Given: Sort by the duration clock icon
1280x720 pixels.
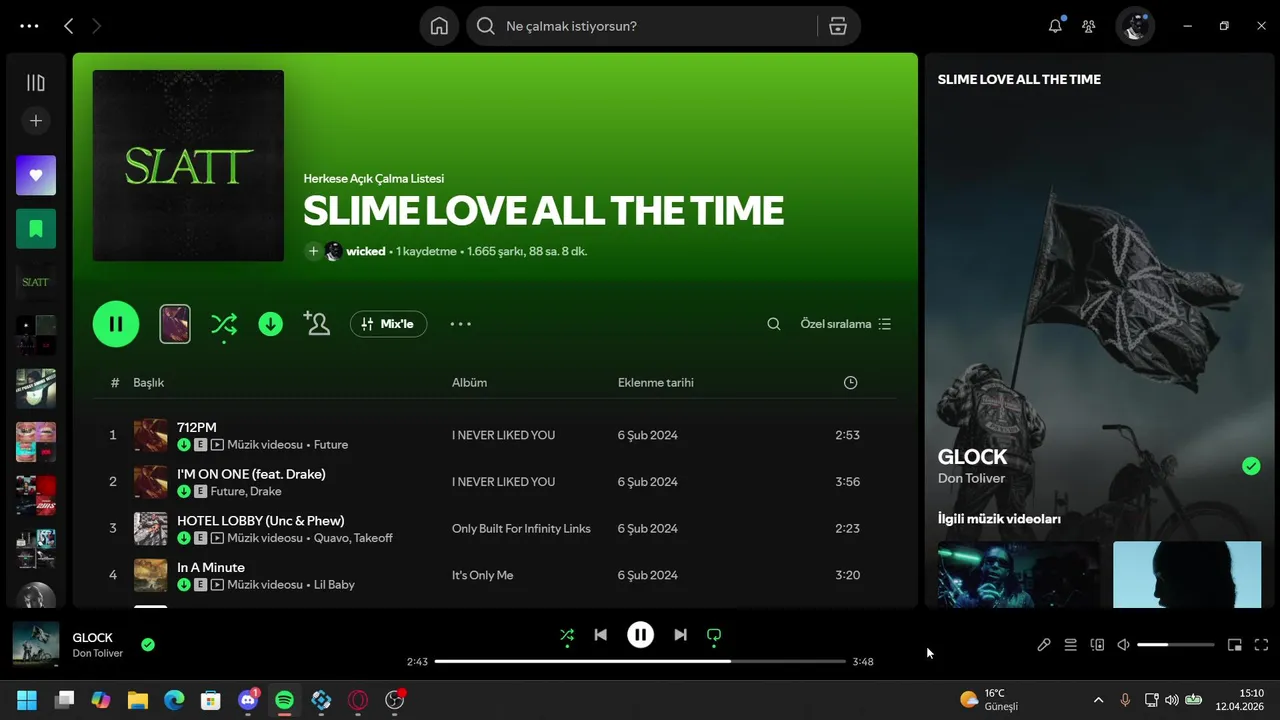Looking at the screenshot, I should pyautogui.click(x=851, y=383).
